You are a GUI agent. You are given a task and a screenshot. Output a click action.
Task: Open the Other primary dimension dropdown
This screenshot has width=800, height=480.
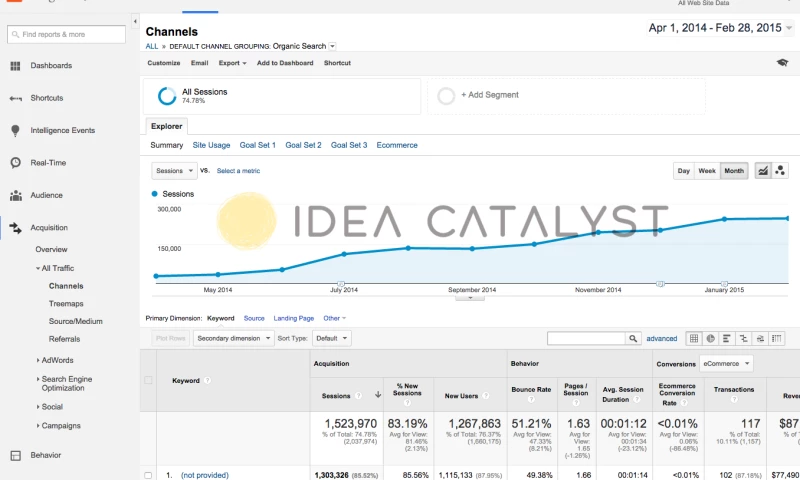coord(334,318)
